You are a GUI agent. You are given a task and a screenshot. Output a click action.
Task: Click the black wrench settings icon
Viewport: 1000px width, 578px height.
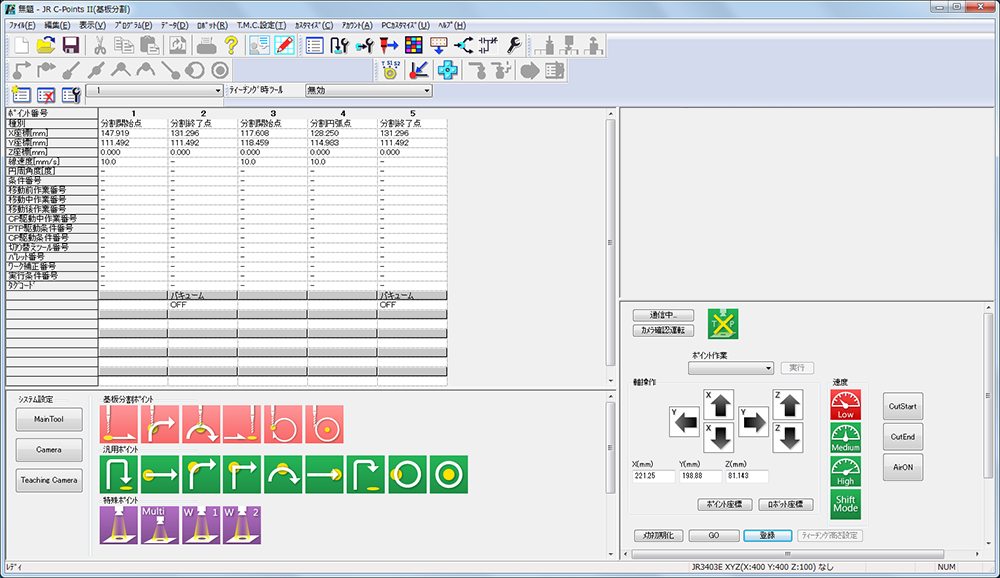pyautogui.click(x=513, y=45)
